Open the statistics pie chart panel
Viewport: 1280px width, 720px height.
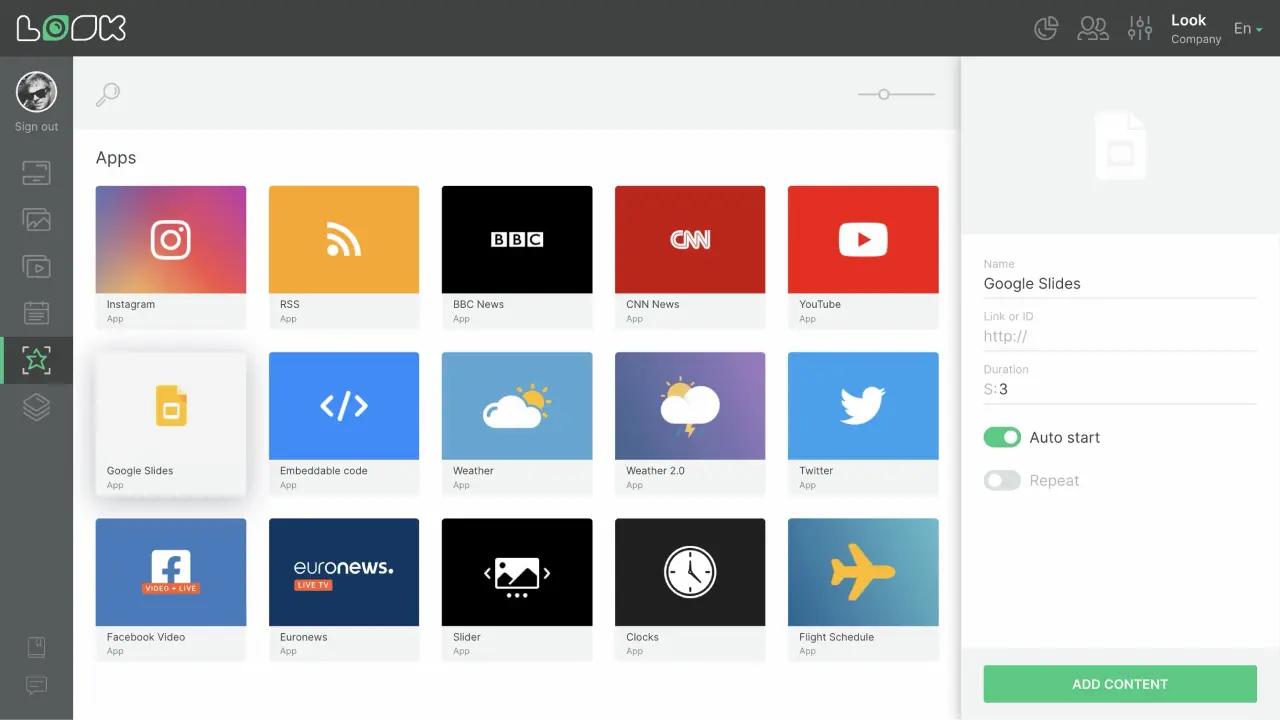[x=1045, y=28]
